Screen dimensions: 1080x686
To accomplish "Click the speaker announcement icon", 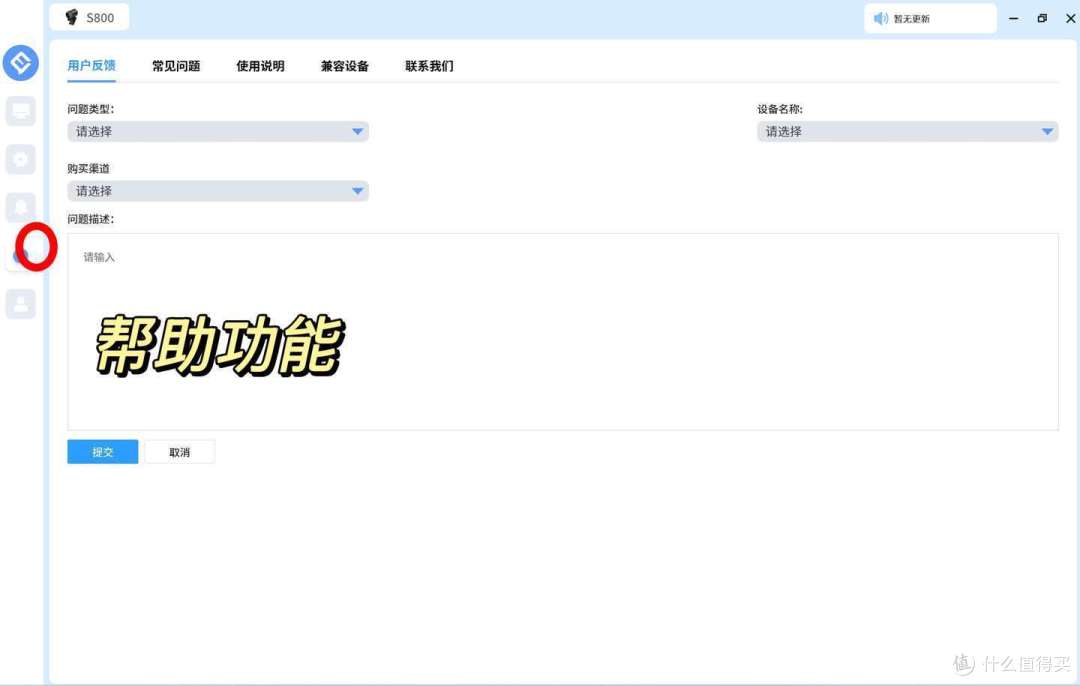I will click(881, 19).
